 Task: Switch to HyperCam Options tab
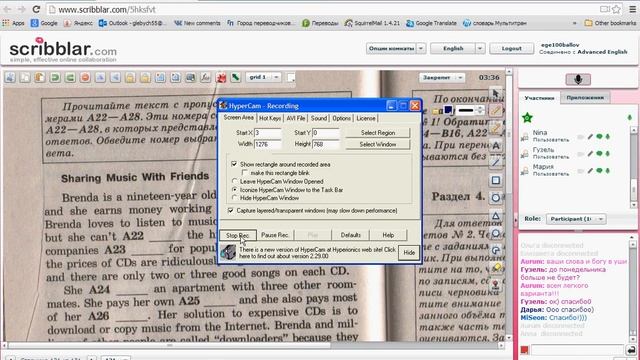[341, 118]
